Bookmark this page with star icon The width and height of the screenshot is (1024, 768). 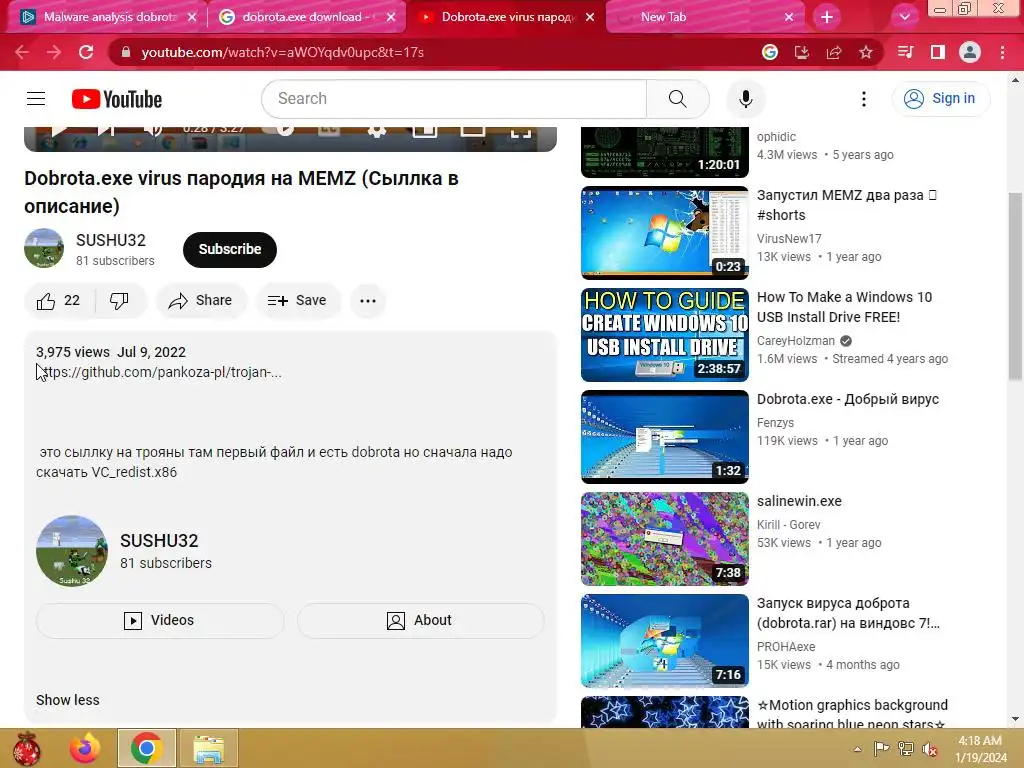point(866,52)
